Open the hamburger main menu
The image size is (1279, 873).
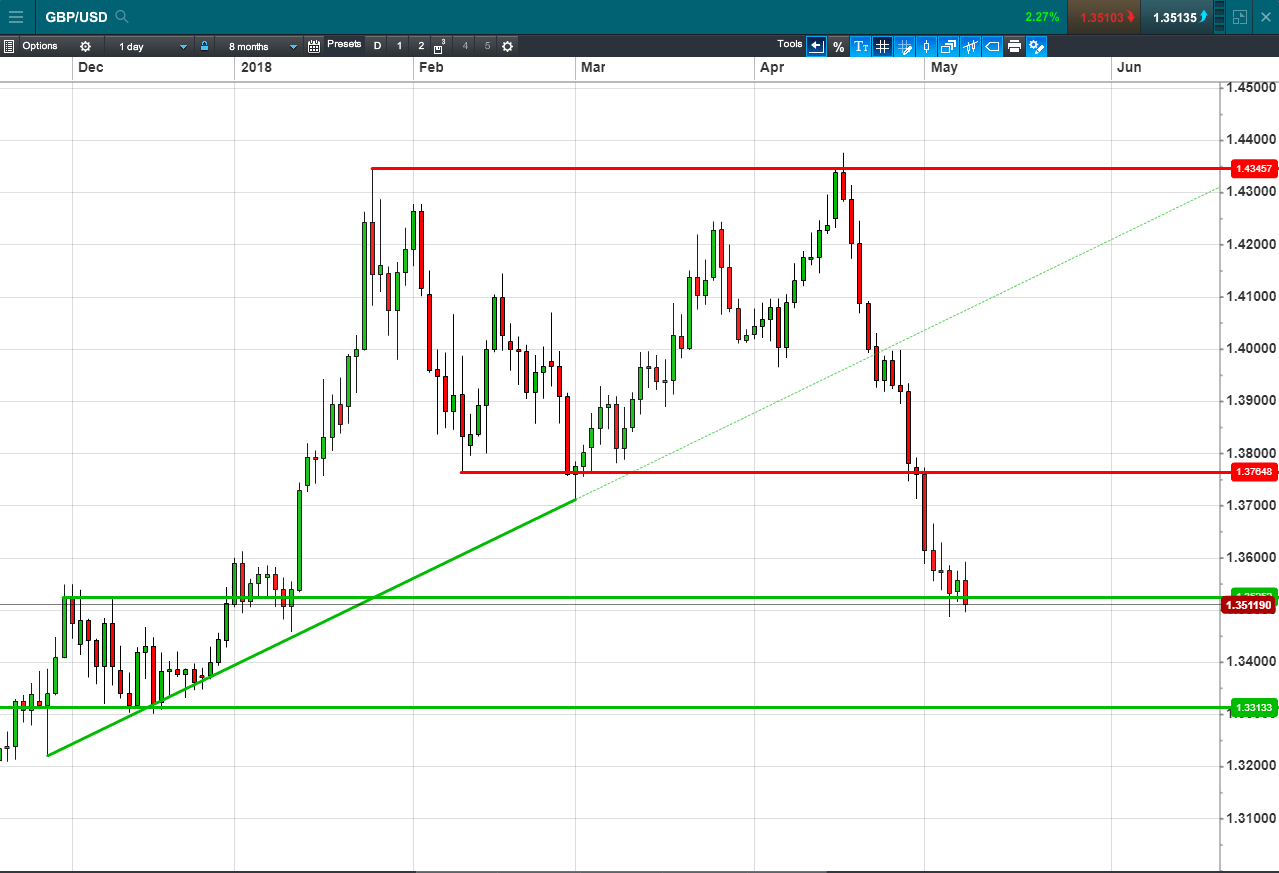[x=16, y=17]
